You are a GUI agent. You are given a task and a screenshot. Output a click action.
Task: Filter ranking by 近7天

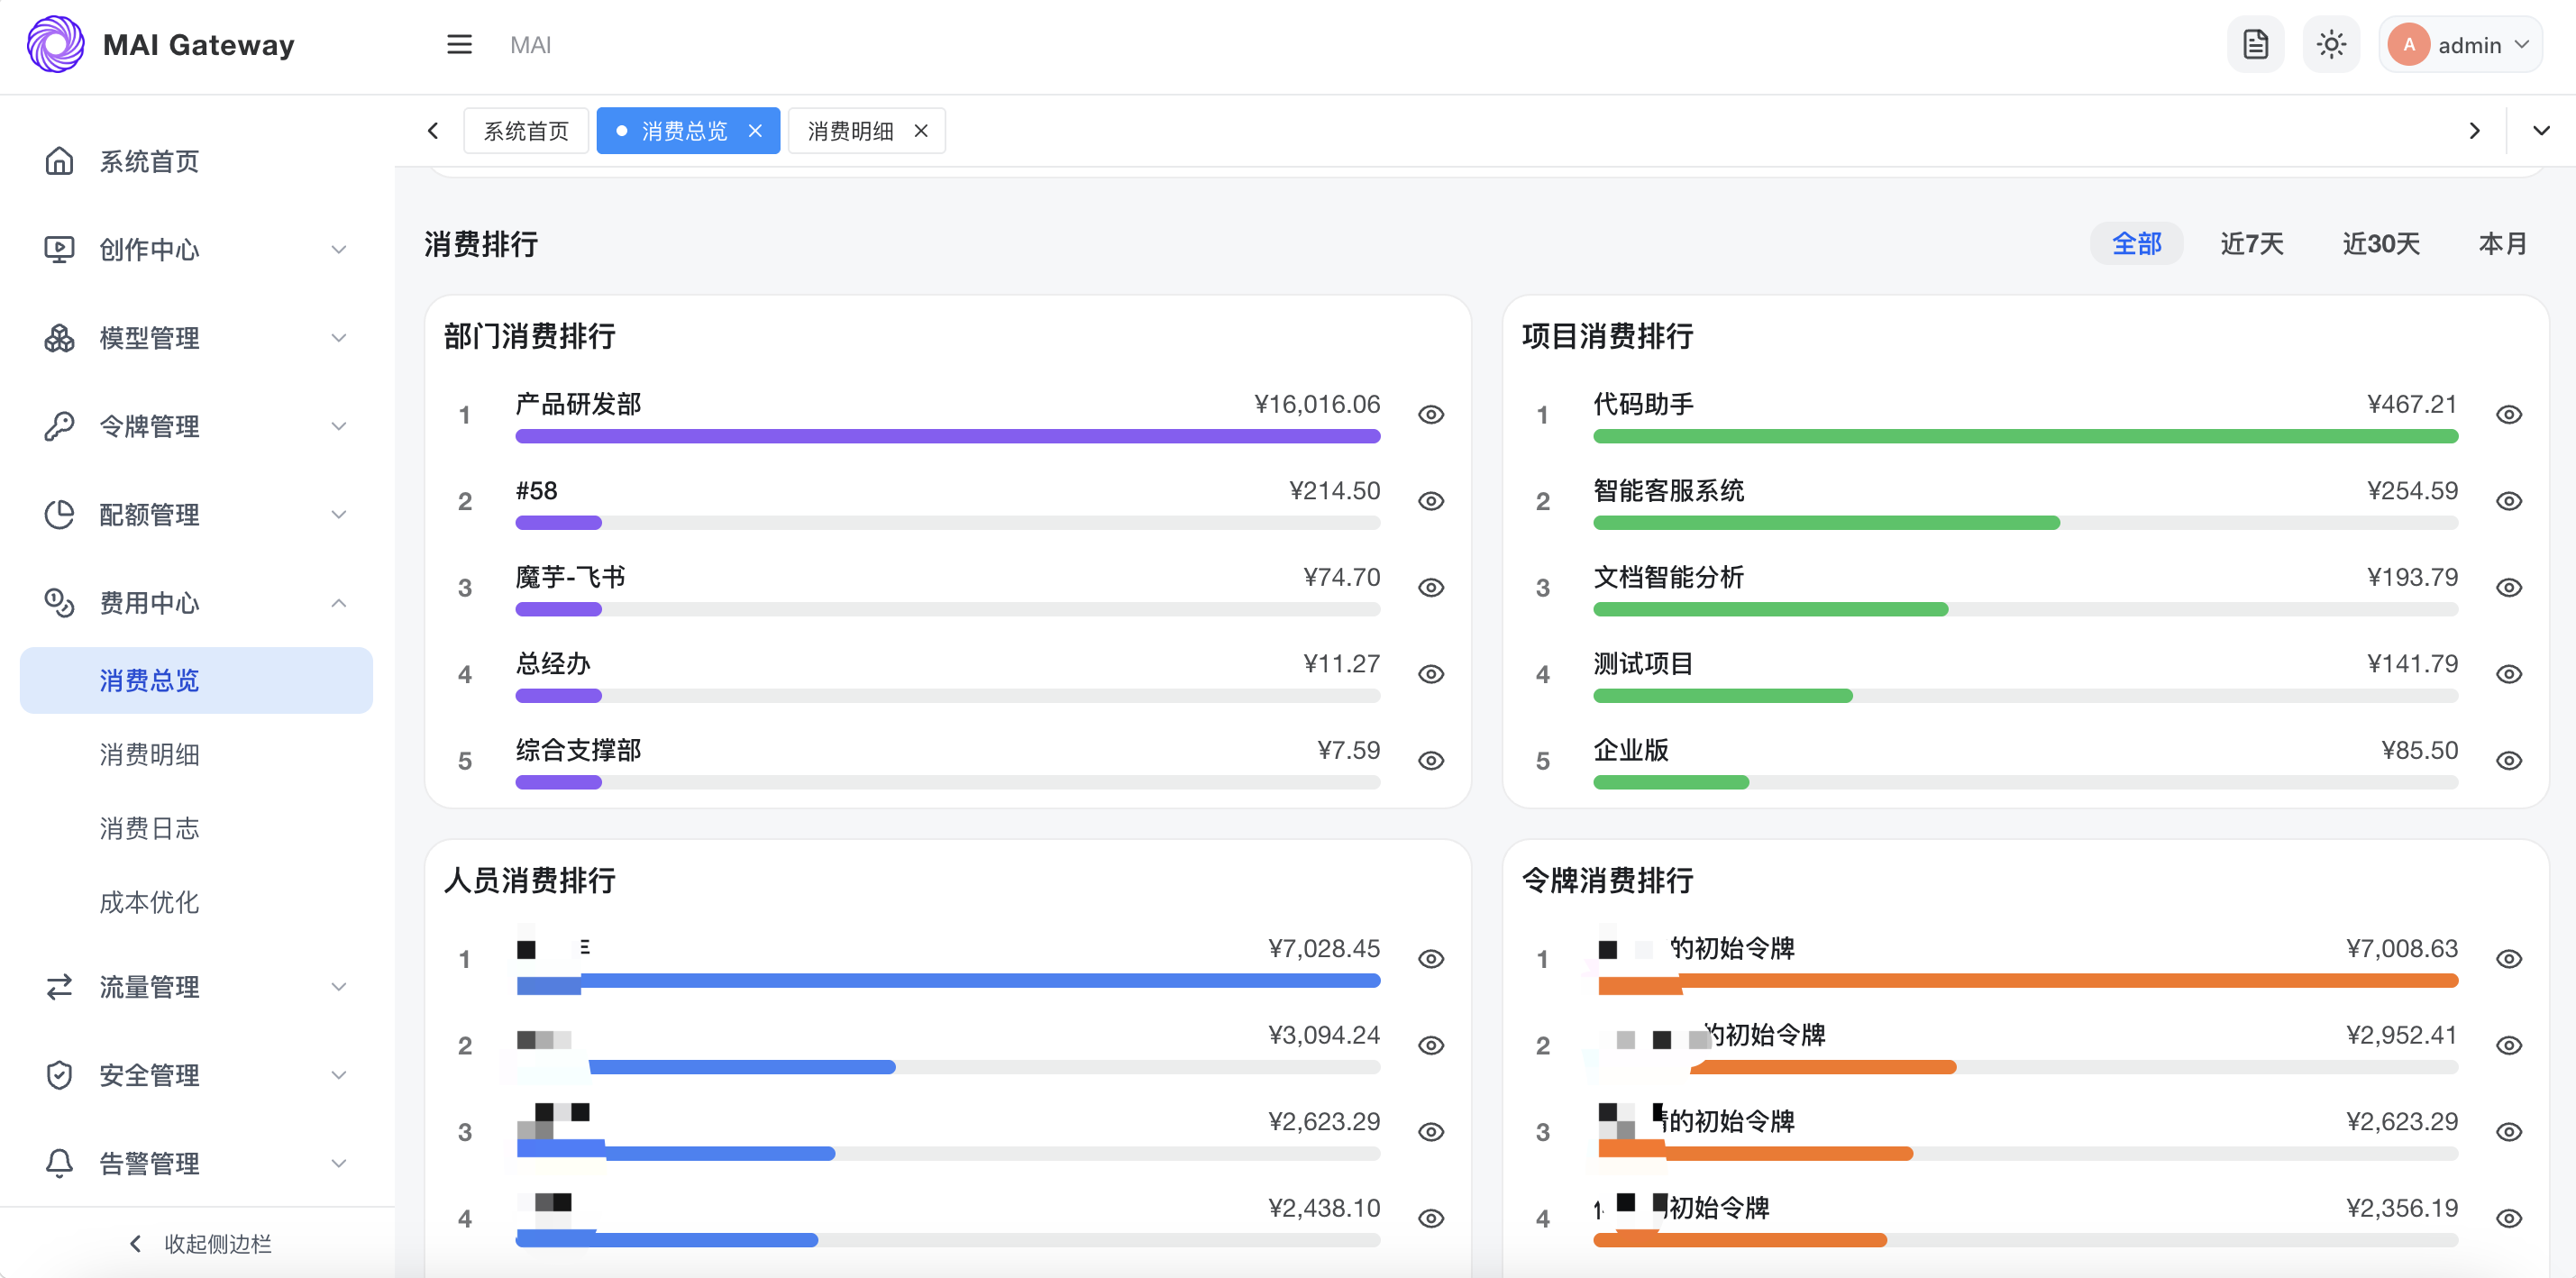2251,244
